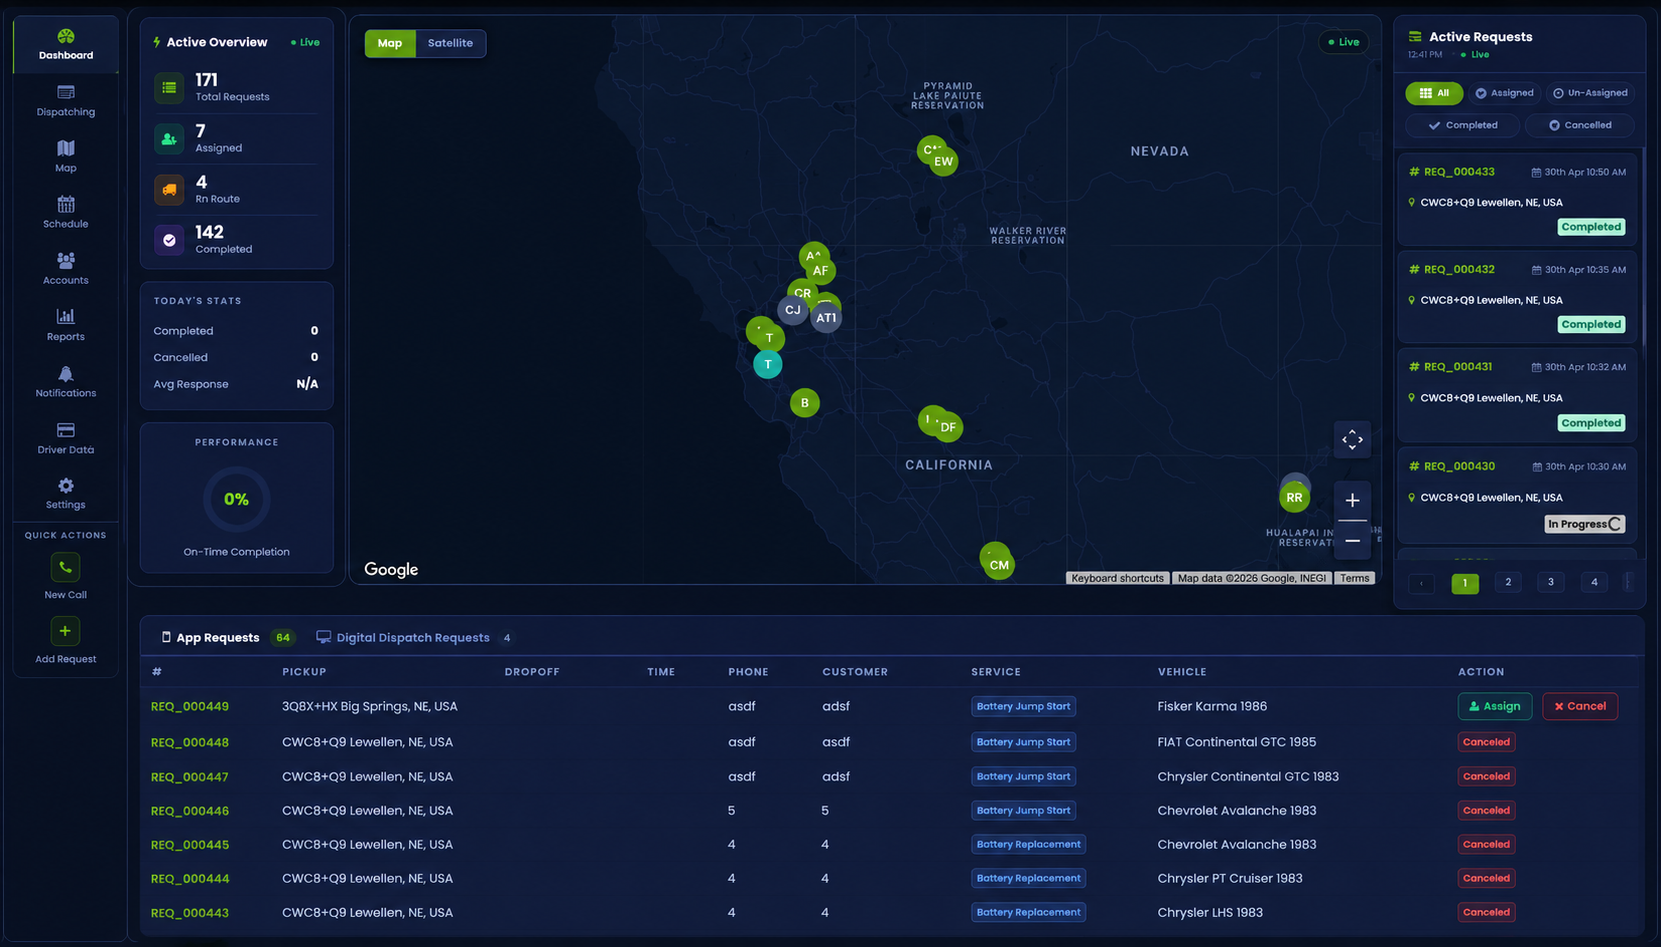Go to requests page 2
This screenshot has width=1661, height=947.
[x=1508, y=582]
